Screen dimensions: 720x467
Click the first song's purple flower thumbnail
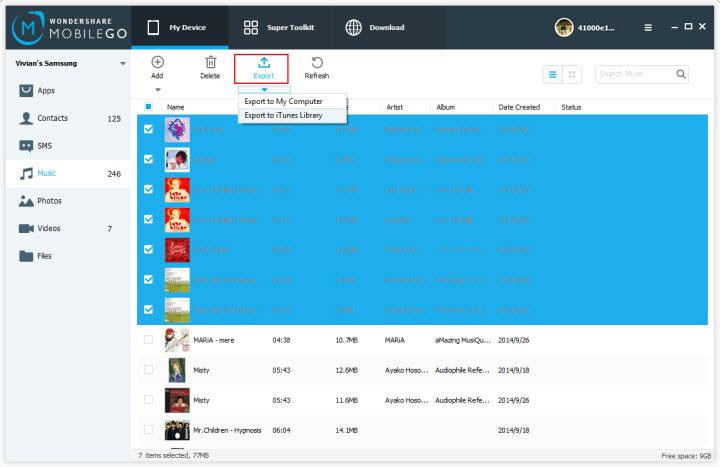point(177,129)
